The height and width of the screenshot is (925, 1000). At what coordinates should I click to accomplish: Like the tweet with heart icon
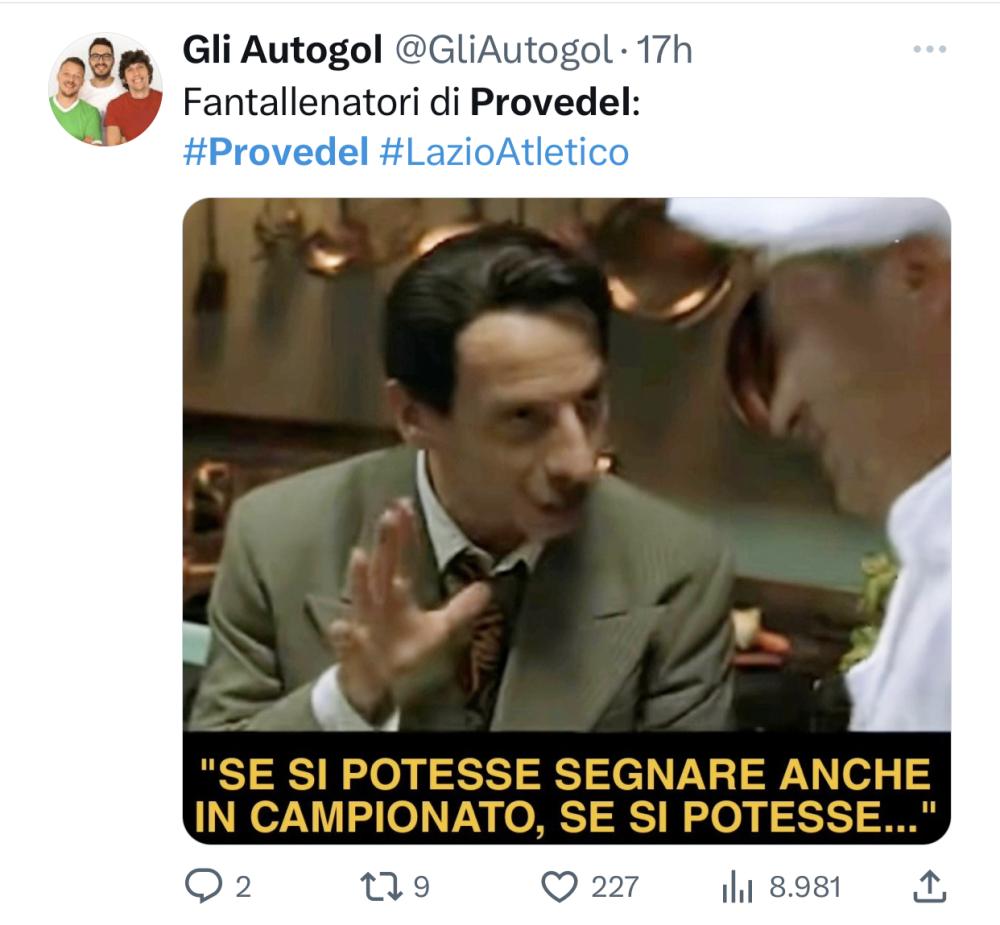coord(559,887)
